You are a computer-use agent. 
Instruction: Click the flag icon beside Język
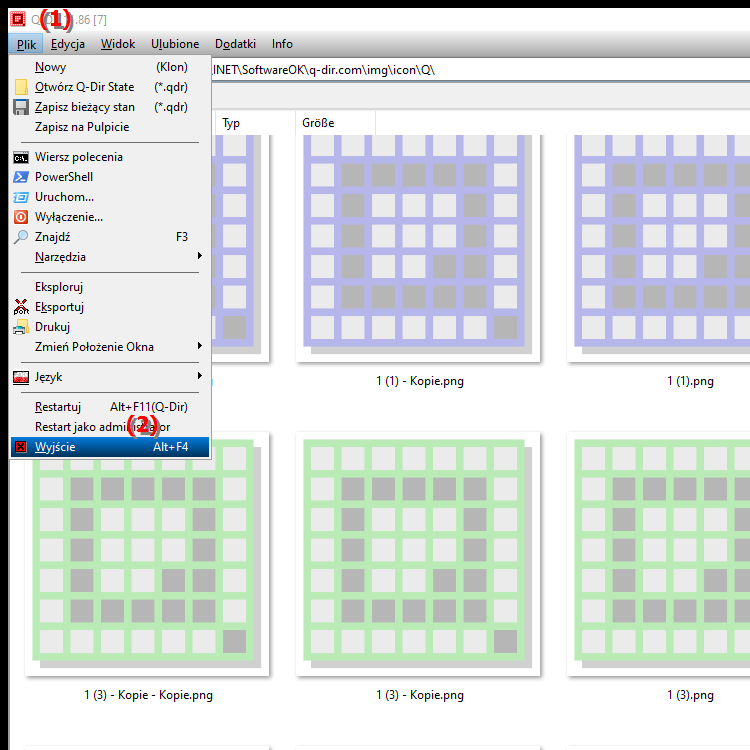[x=21, y=377]
